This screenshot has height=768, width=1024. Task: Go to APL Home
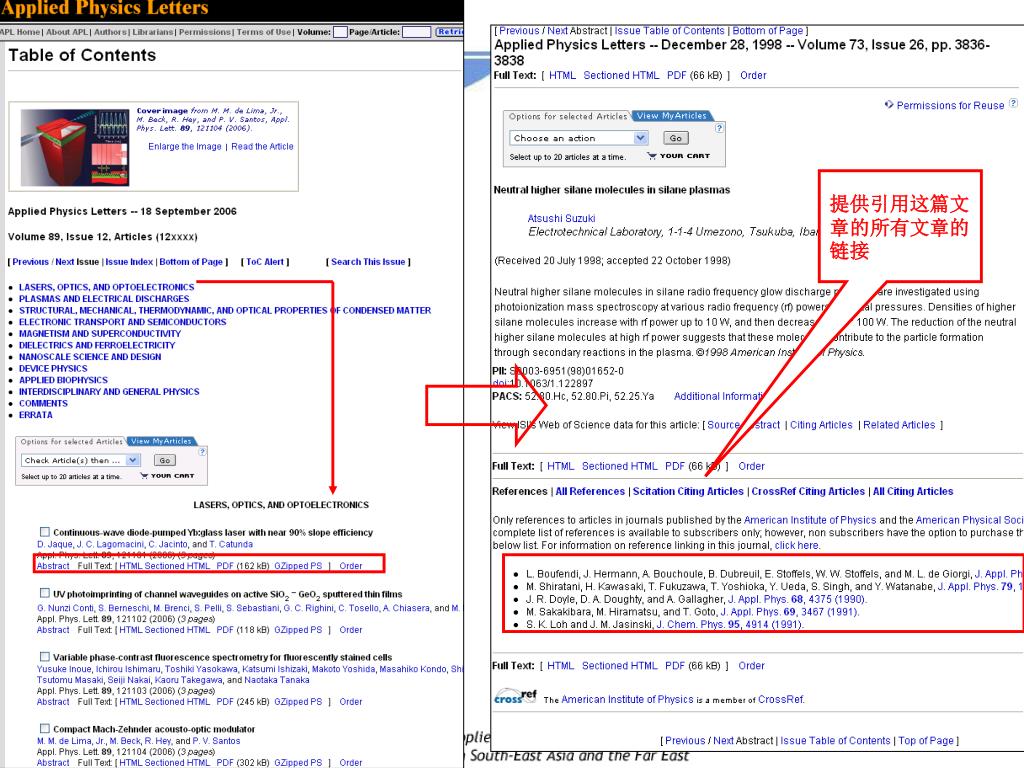20,32
